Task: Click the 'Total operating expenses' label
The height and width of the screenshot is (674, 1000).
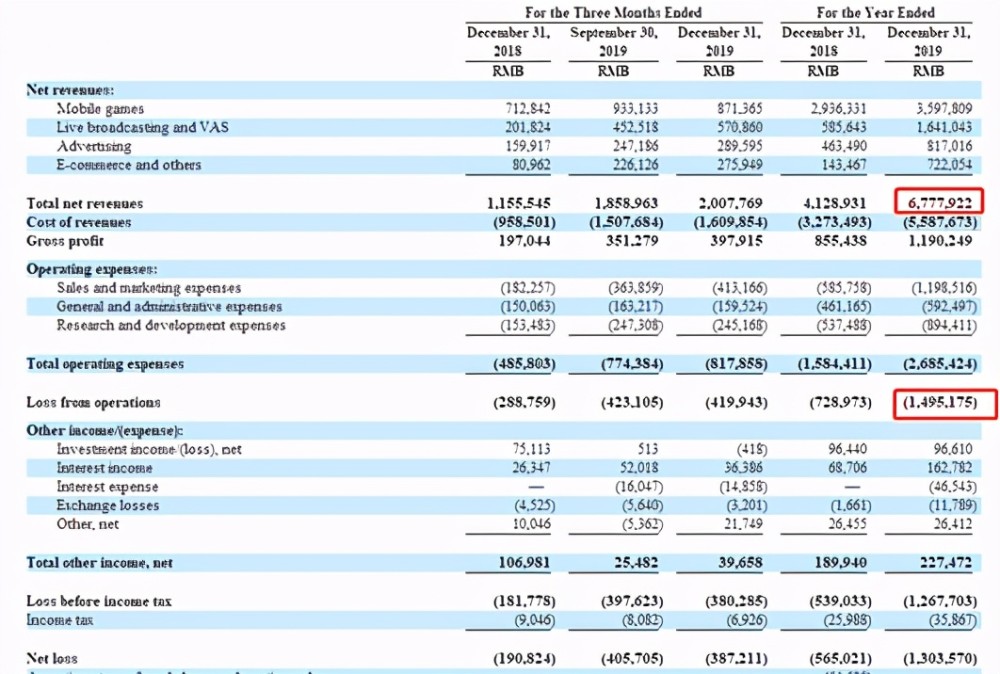Action: [105, 364]
